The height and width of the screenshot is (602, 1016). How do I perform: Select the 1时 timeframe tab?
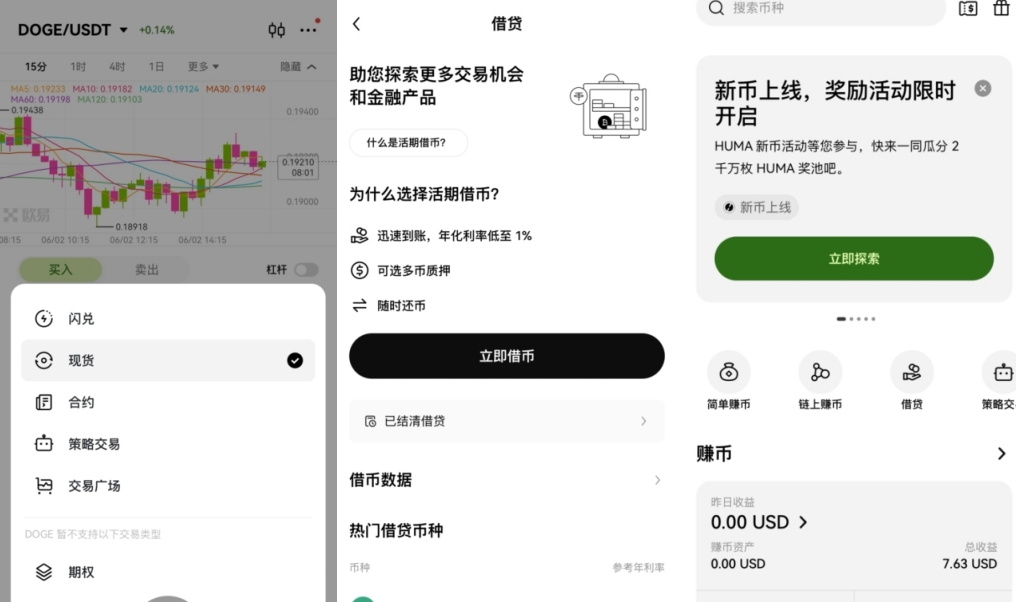pyautogui.click(x=78, y=67)
